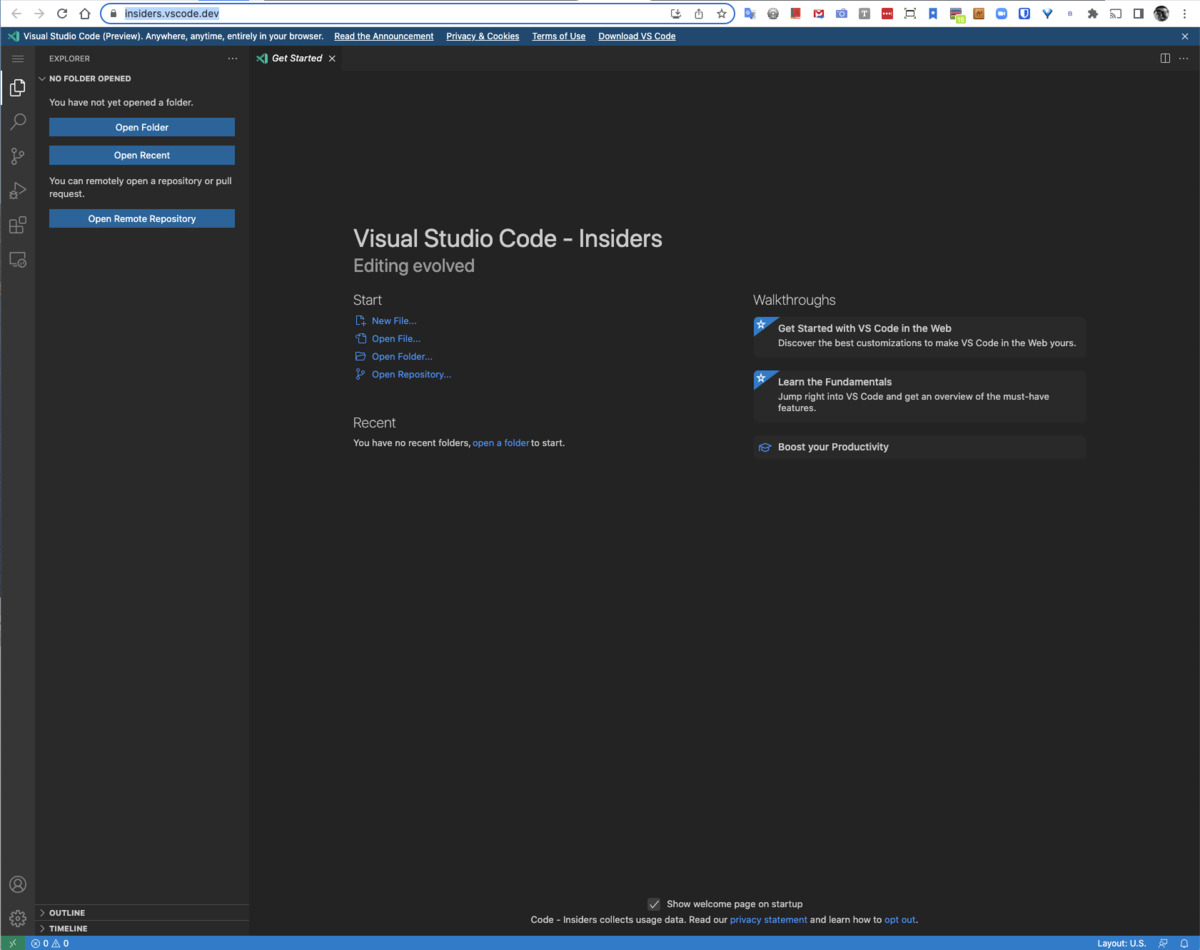1200x950 pixels.
Task: Select the Source Control icon
Action: [17, 156]
